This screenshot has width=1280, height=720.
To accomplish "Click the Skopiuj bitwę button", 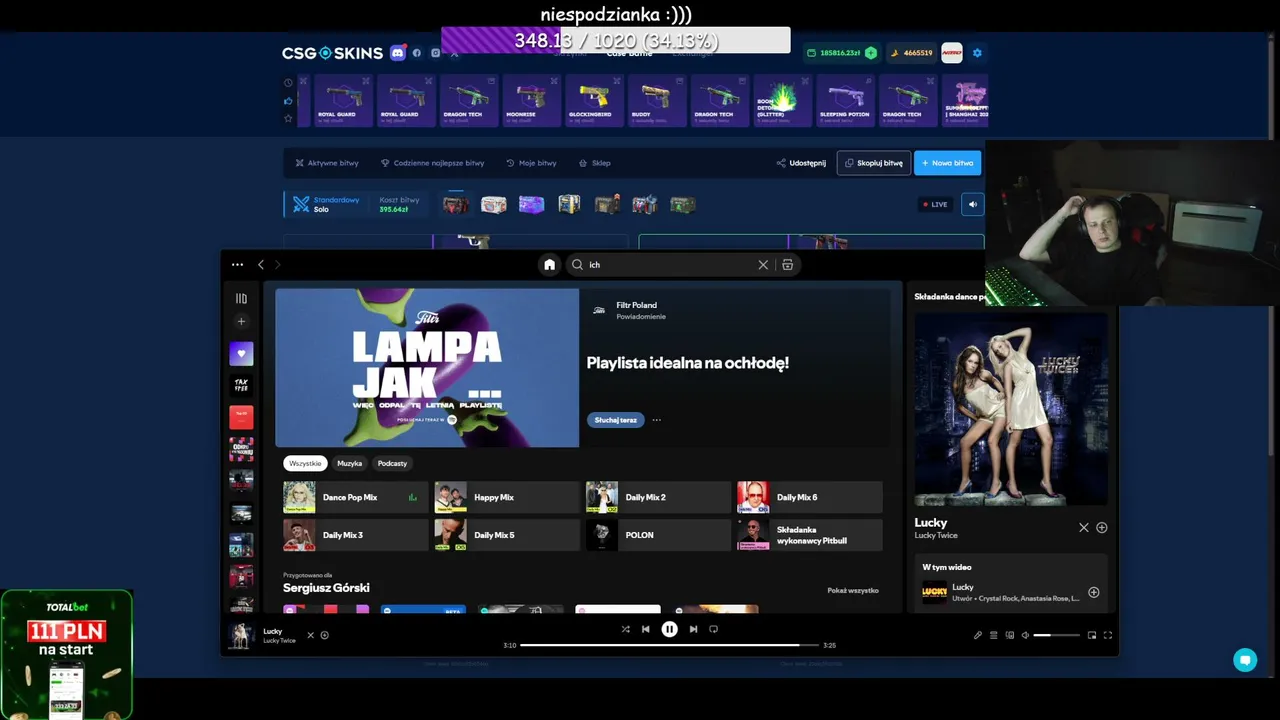I will click(874, 163).
